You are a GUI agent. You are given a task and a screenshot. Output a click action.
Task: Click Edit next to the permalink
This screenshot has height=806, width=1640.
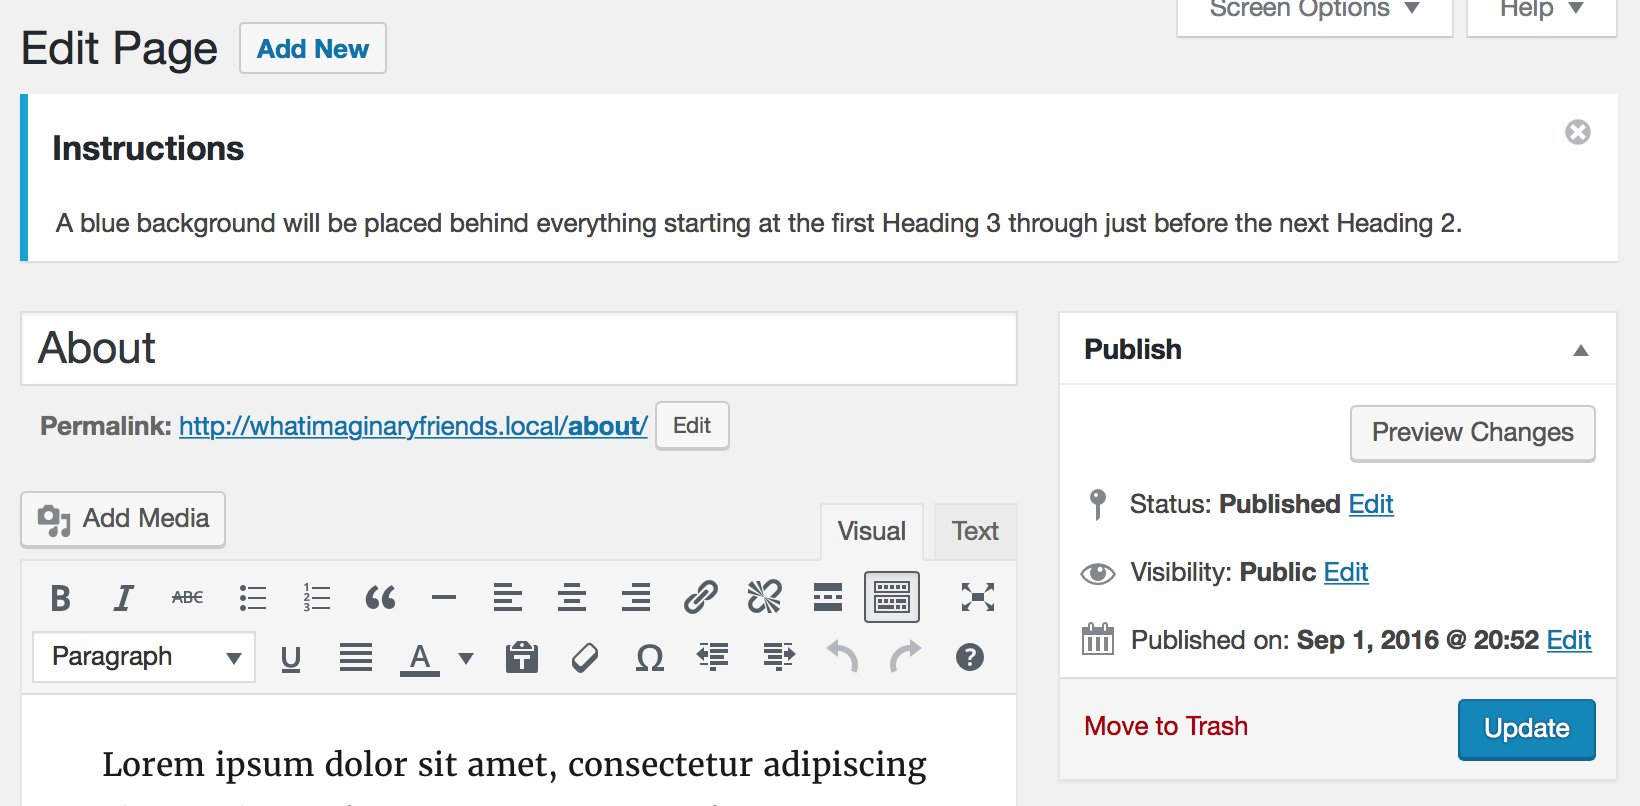(x=692, y=426)
